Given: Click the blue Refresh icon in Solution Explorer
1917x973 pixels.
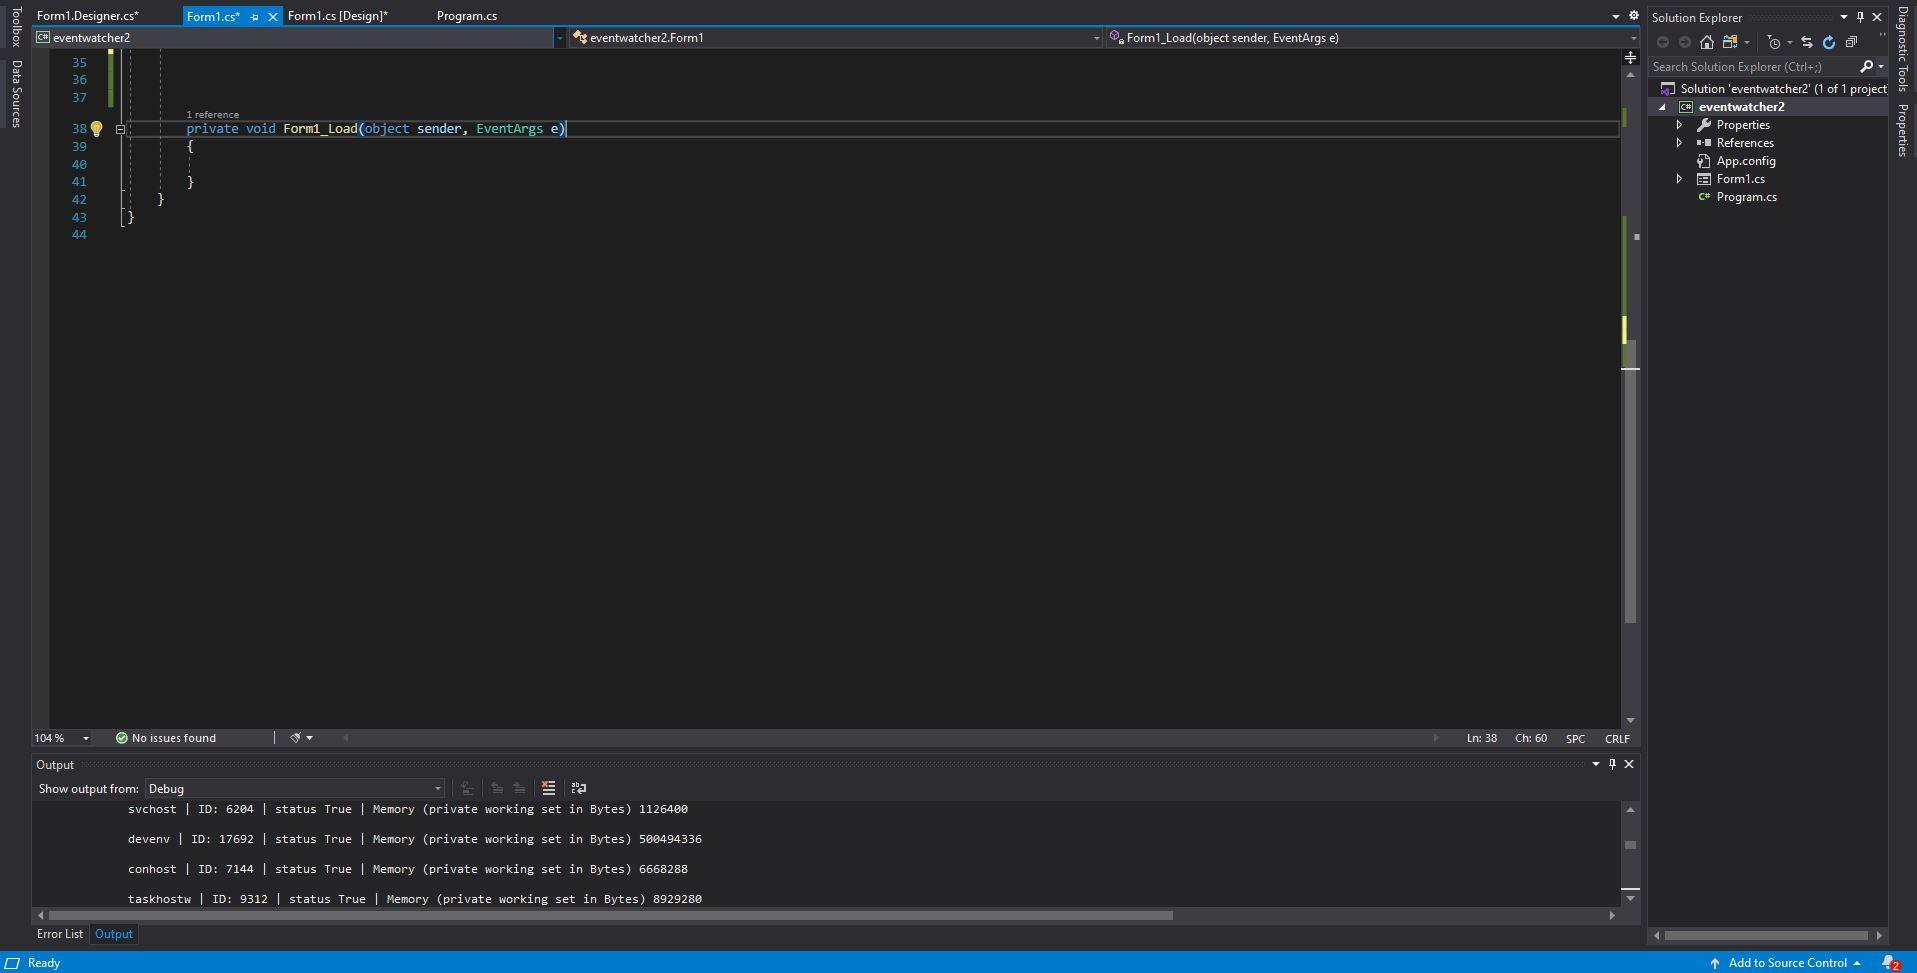Looking at the screenshot, I should point(1829,42).
